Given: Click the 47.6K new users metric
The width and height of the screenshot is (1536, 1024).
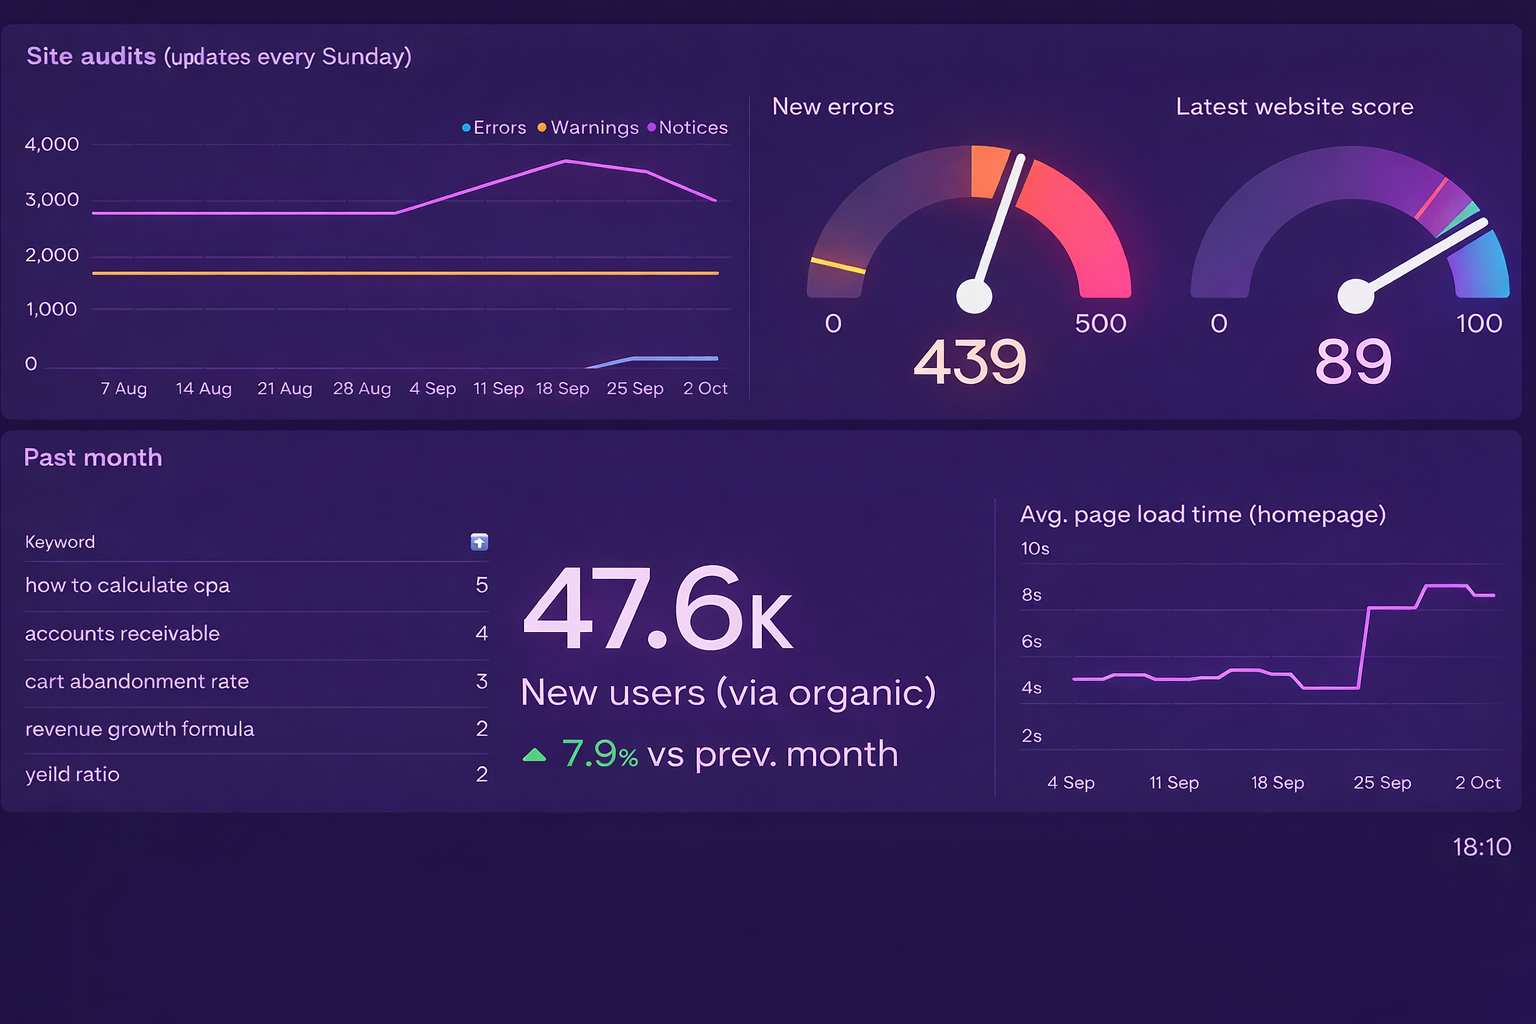Looking at the screenshot, I should 658,610.
